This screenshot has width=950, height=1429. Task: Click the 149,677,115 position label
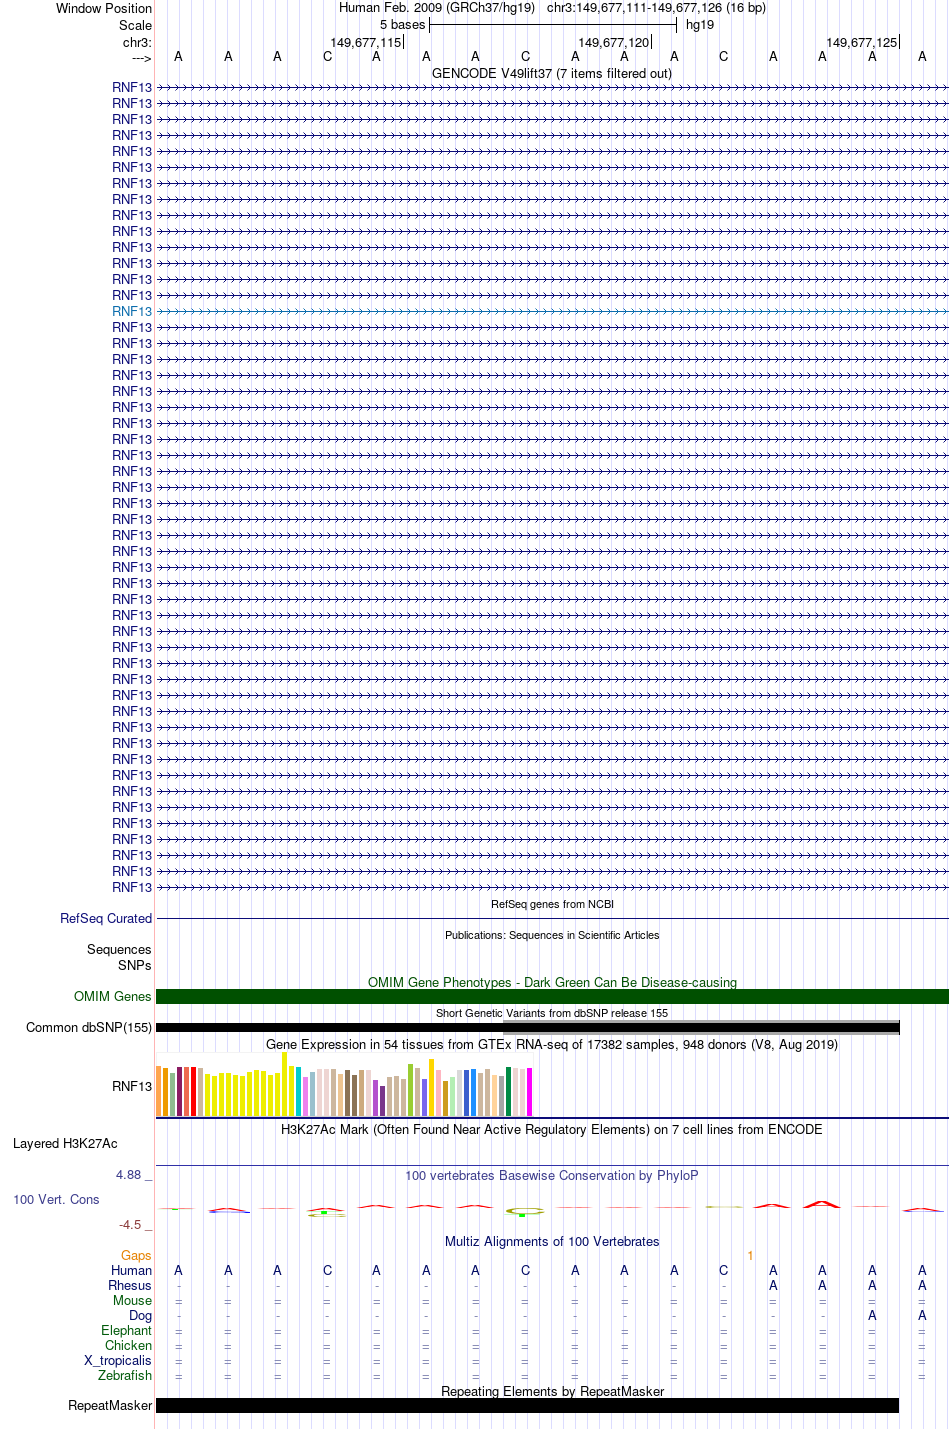click(365, 42)
